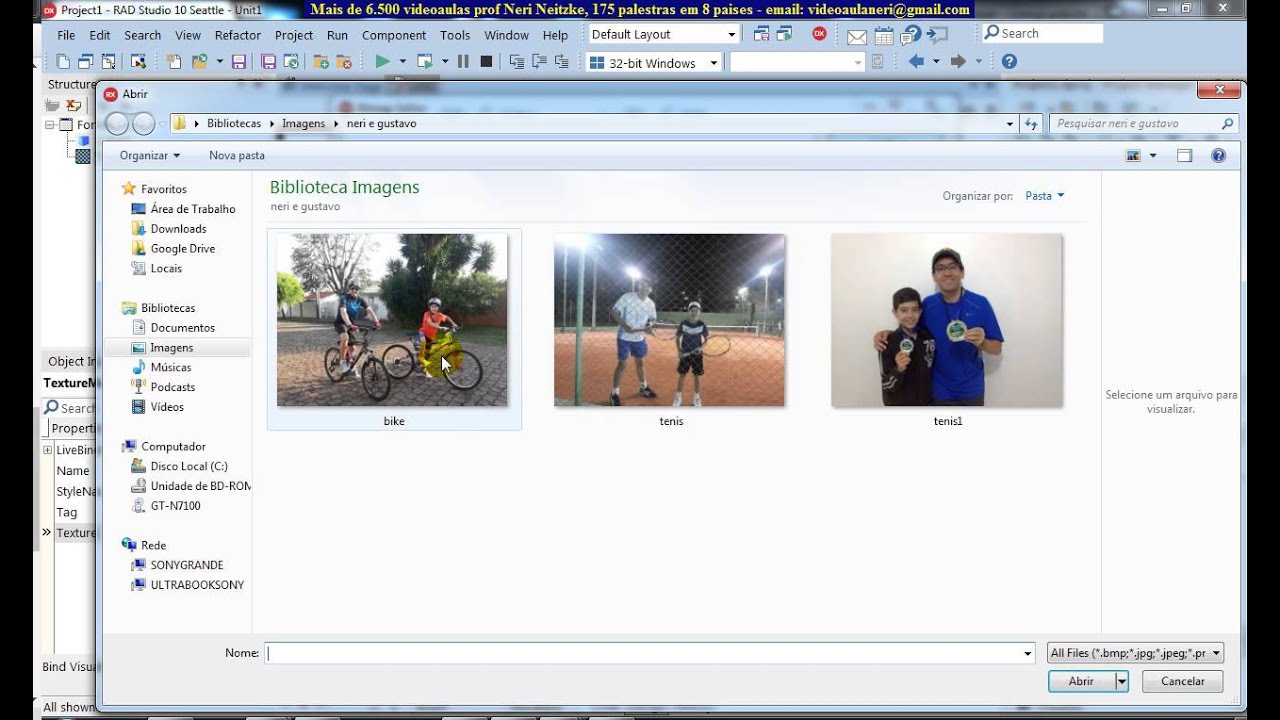The width and height of the screenshot is (1280, 720).
Task: Open the Organizar dropdown menu
Action: pyautogui.click(x=149, y=155)
